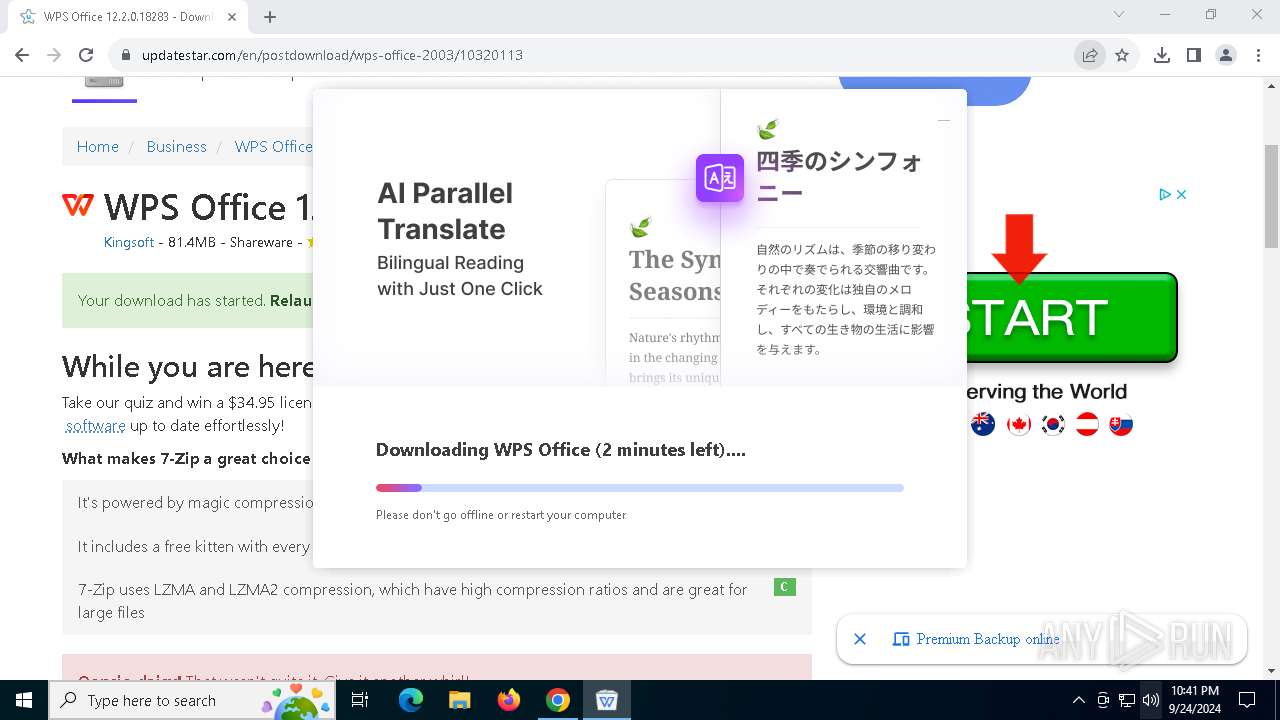The image size is (1280, 720).
Task: Open the taskbar clock and date
Action: click(x=1194, y=700)
